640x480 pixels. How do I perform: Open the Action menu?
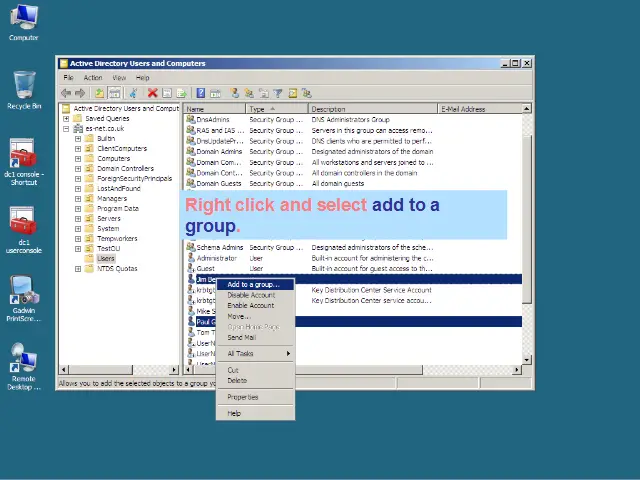click(x=92, y=77)
